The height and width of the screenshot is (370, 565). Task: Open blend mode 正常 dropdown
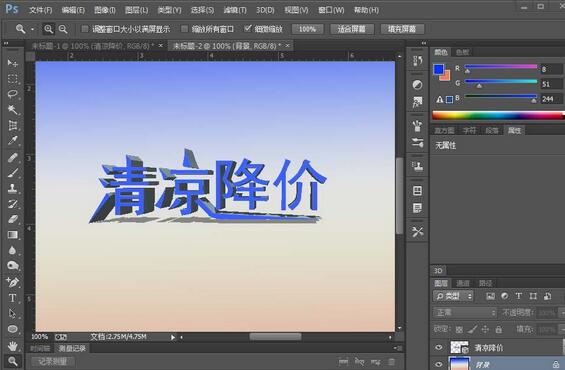(x=465, y=312)
